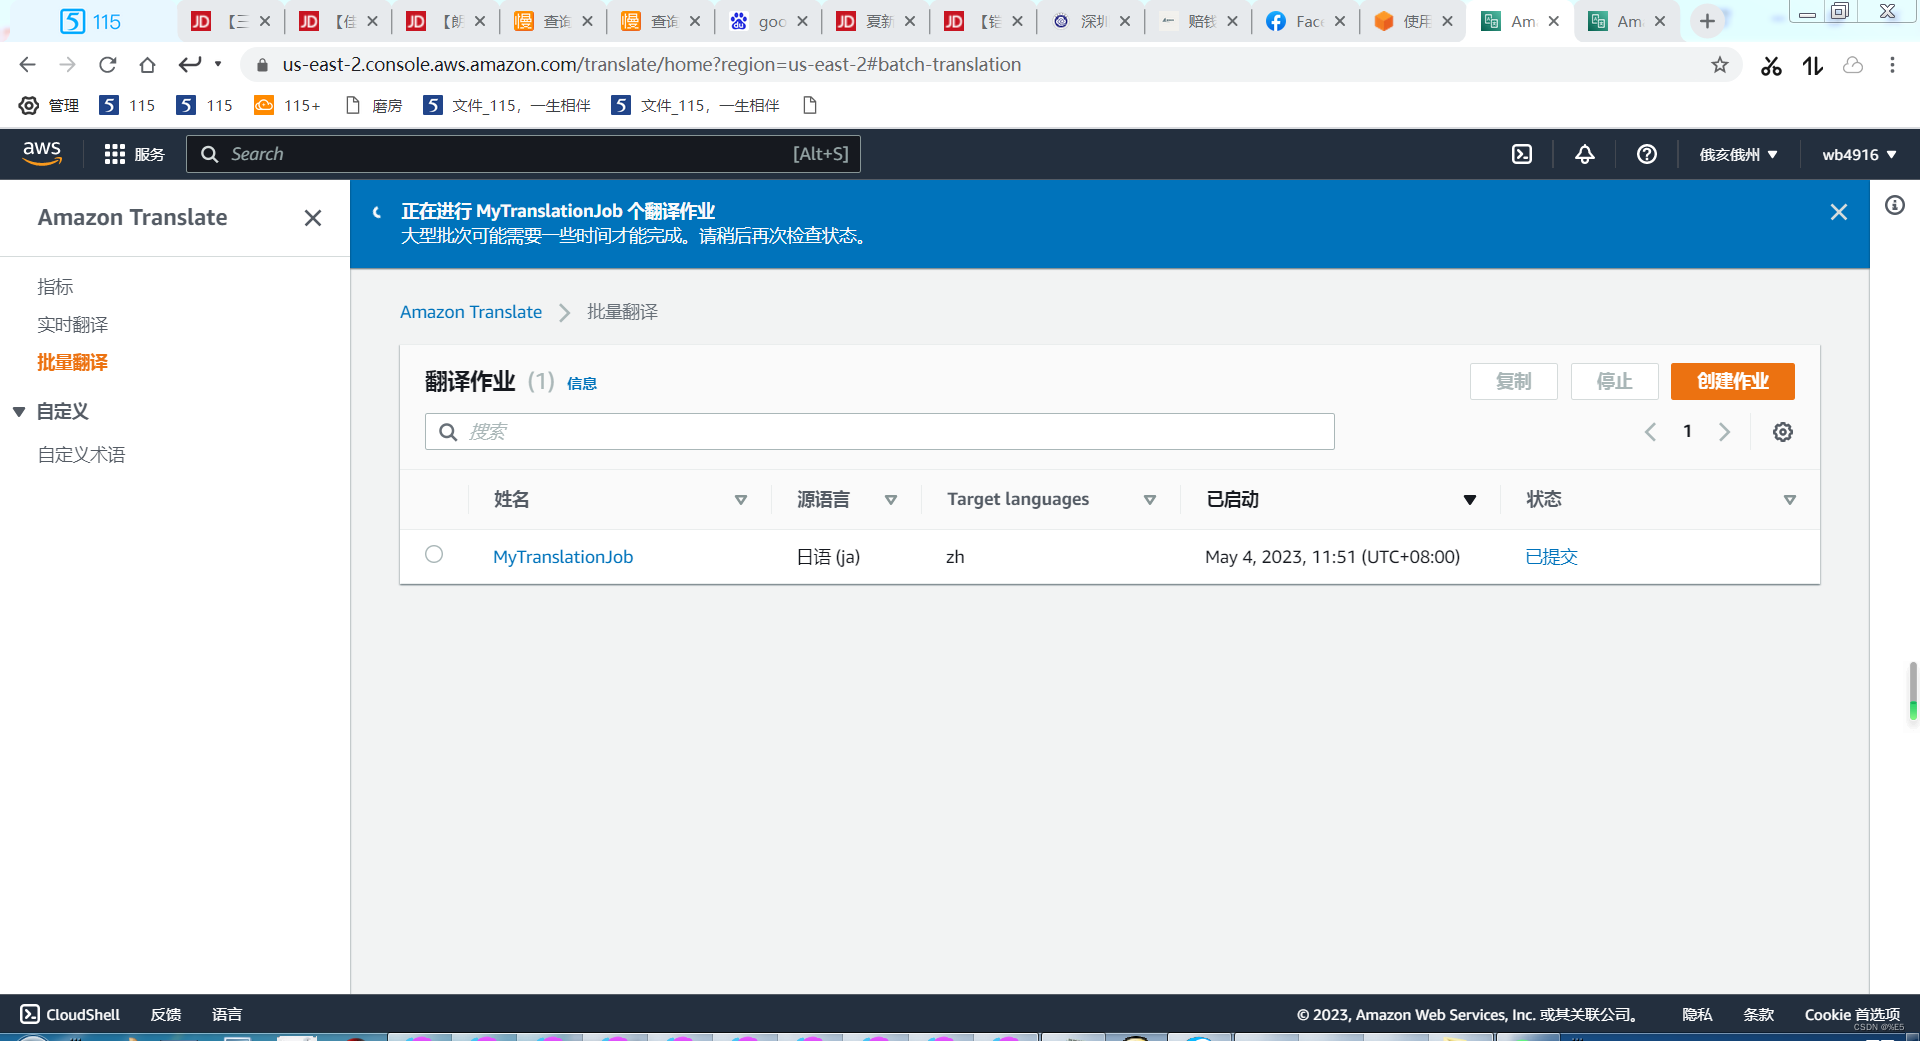The image size is (1920, 1041).
Task: Open 隐私 in the footer
Action: pos(1697,1014)
